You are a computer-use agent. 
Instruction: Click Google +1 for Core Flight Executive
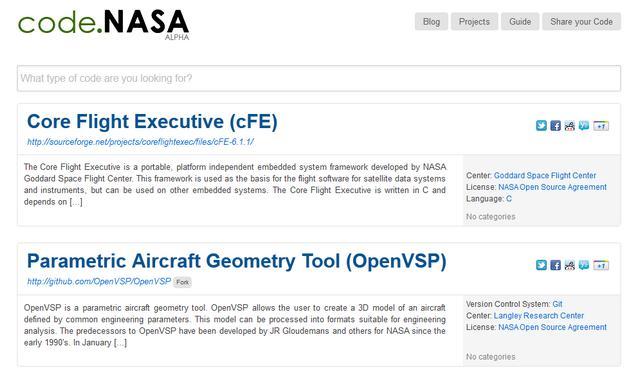(x=601, y=126)
